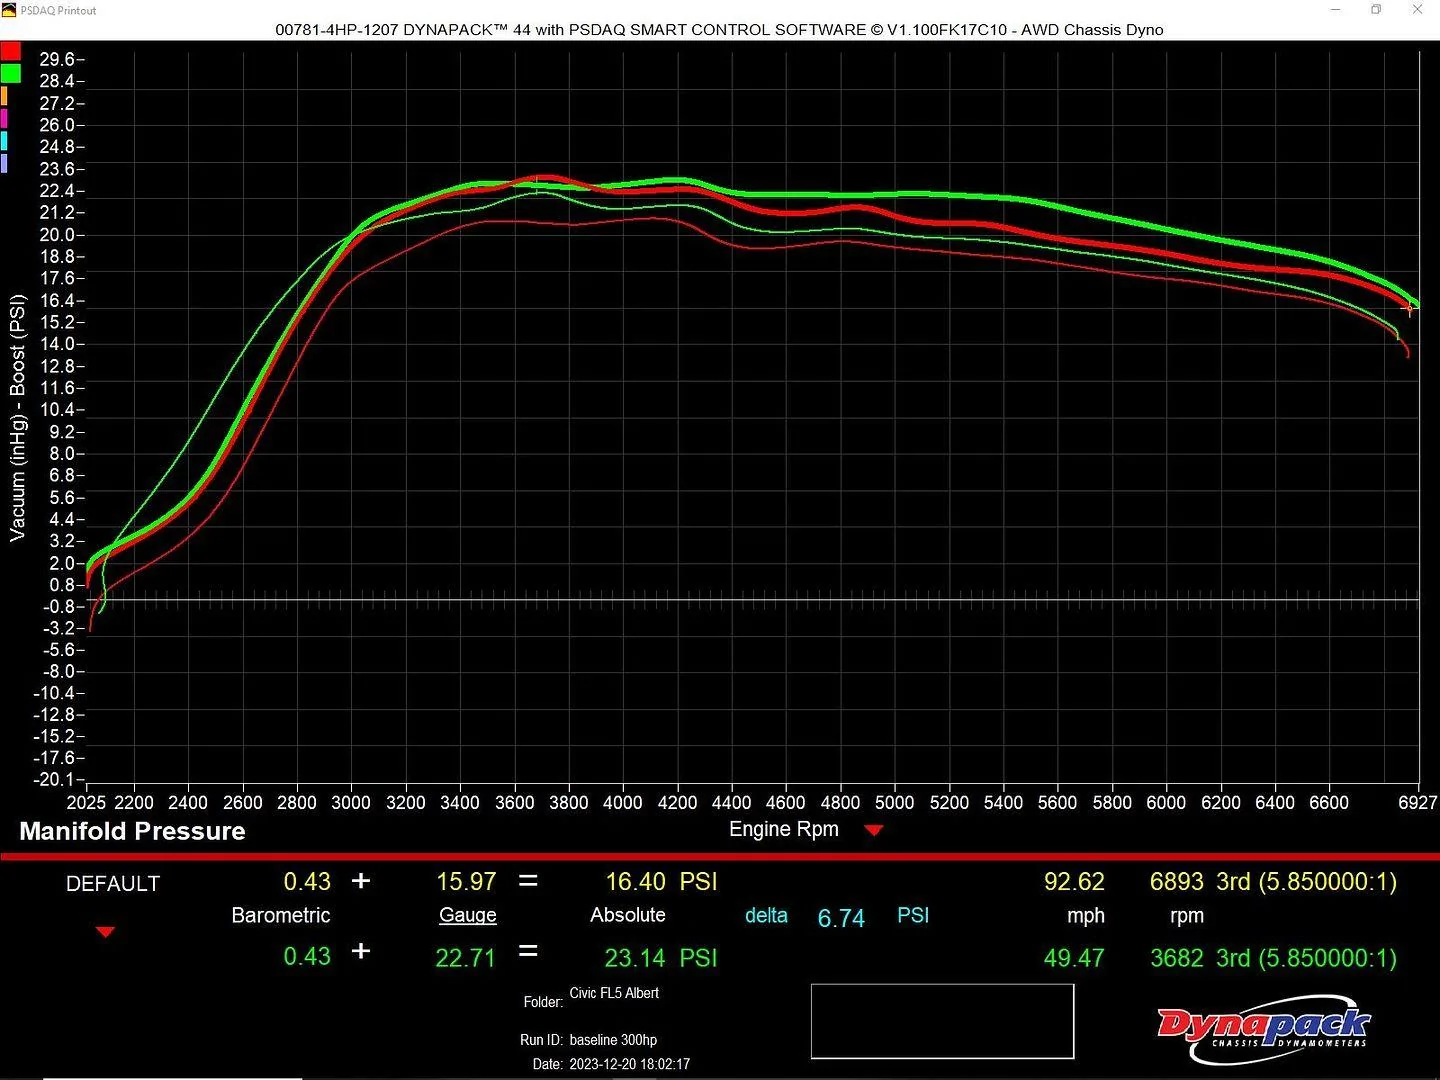Image resolution: width=1440 pixels, height=1080 pixels.
Task: Click the cyan run swatch
Action: click(x=4, y=141)
